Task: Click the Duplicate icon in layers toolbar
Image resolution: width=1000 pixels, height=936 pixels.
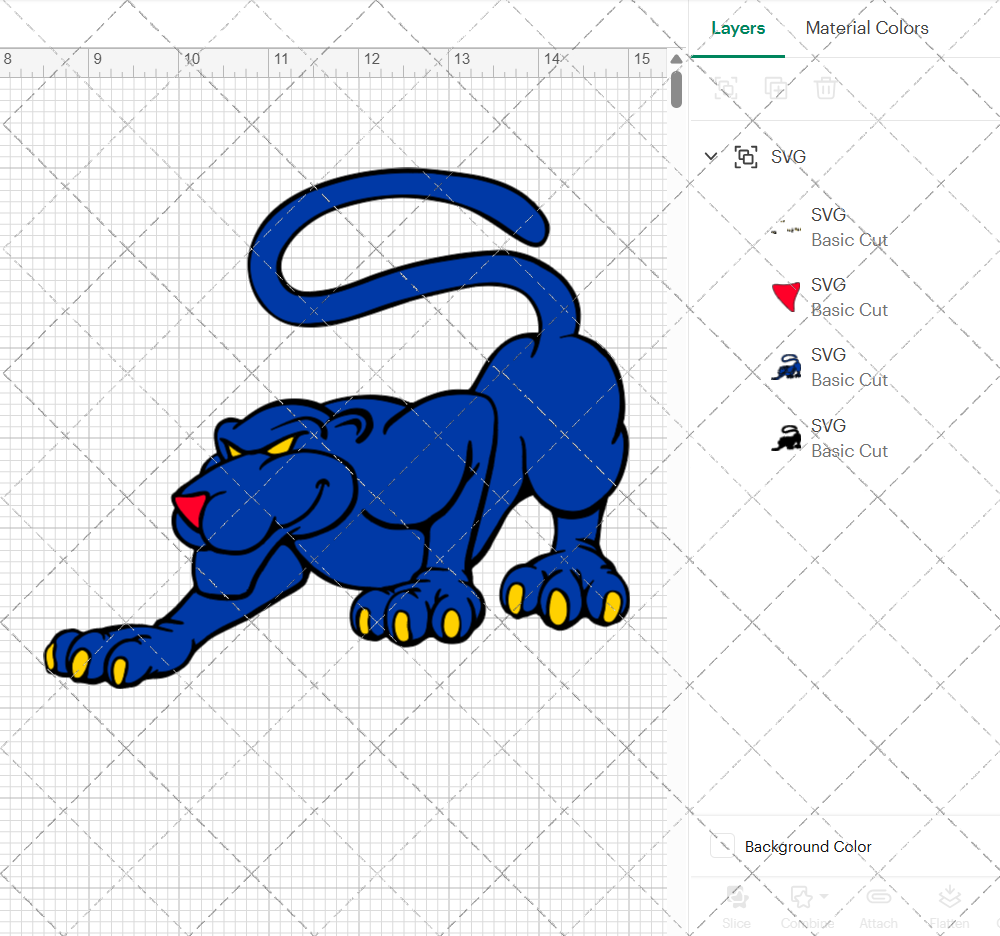Action: [776, 88]
